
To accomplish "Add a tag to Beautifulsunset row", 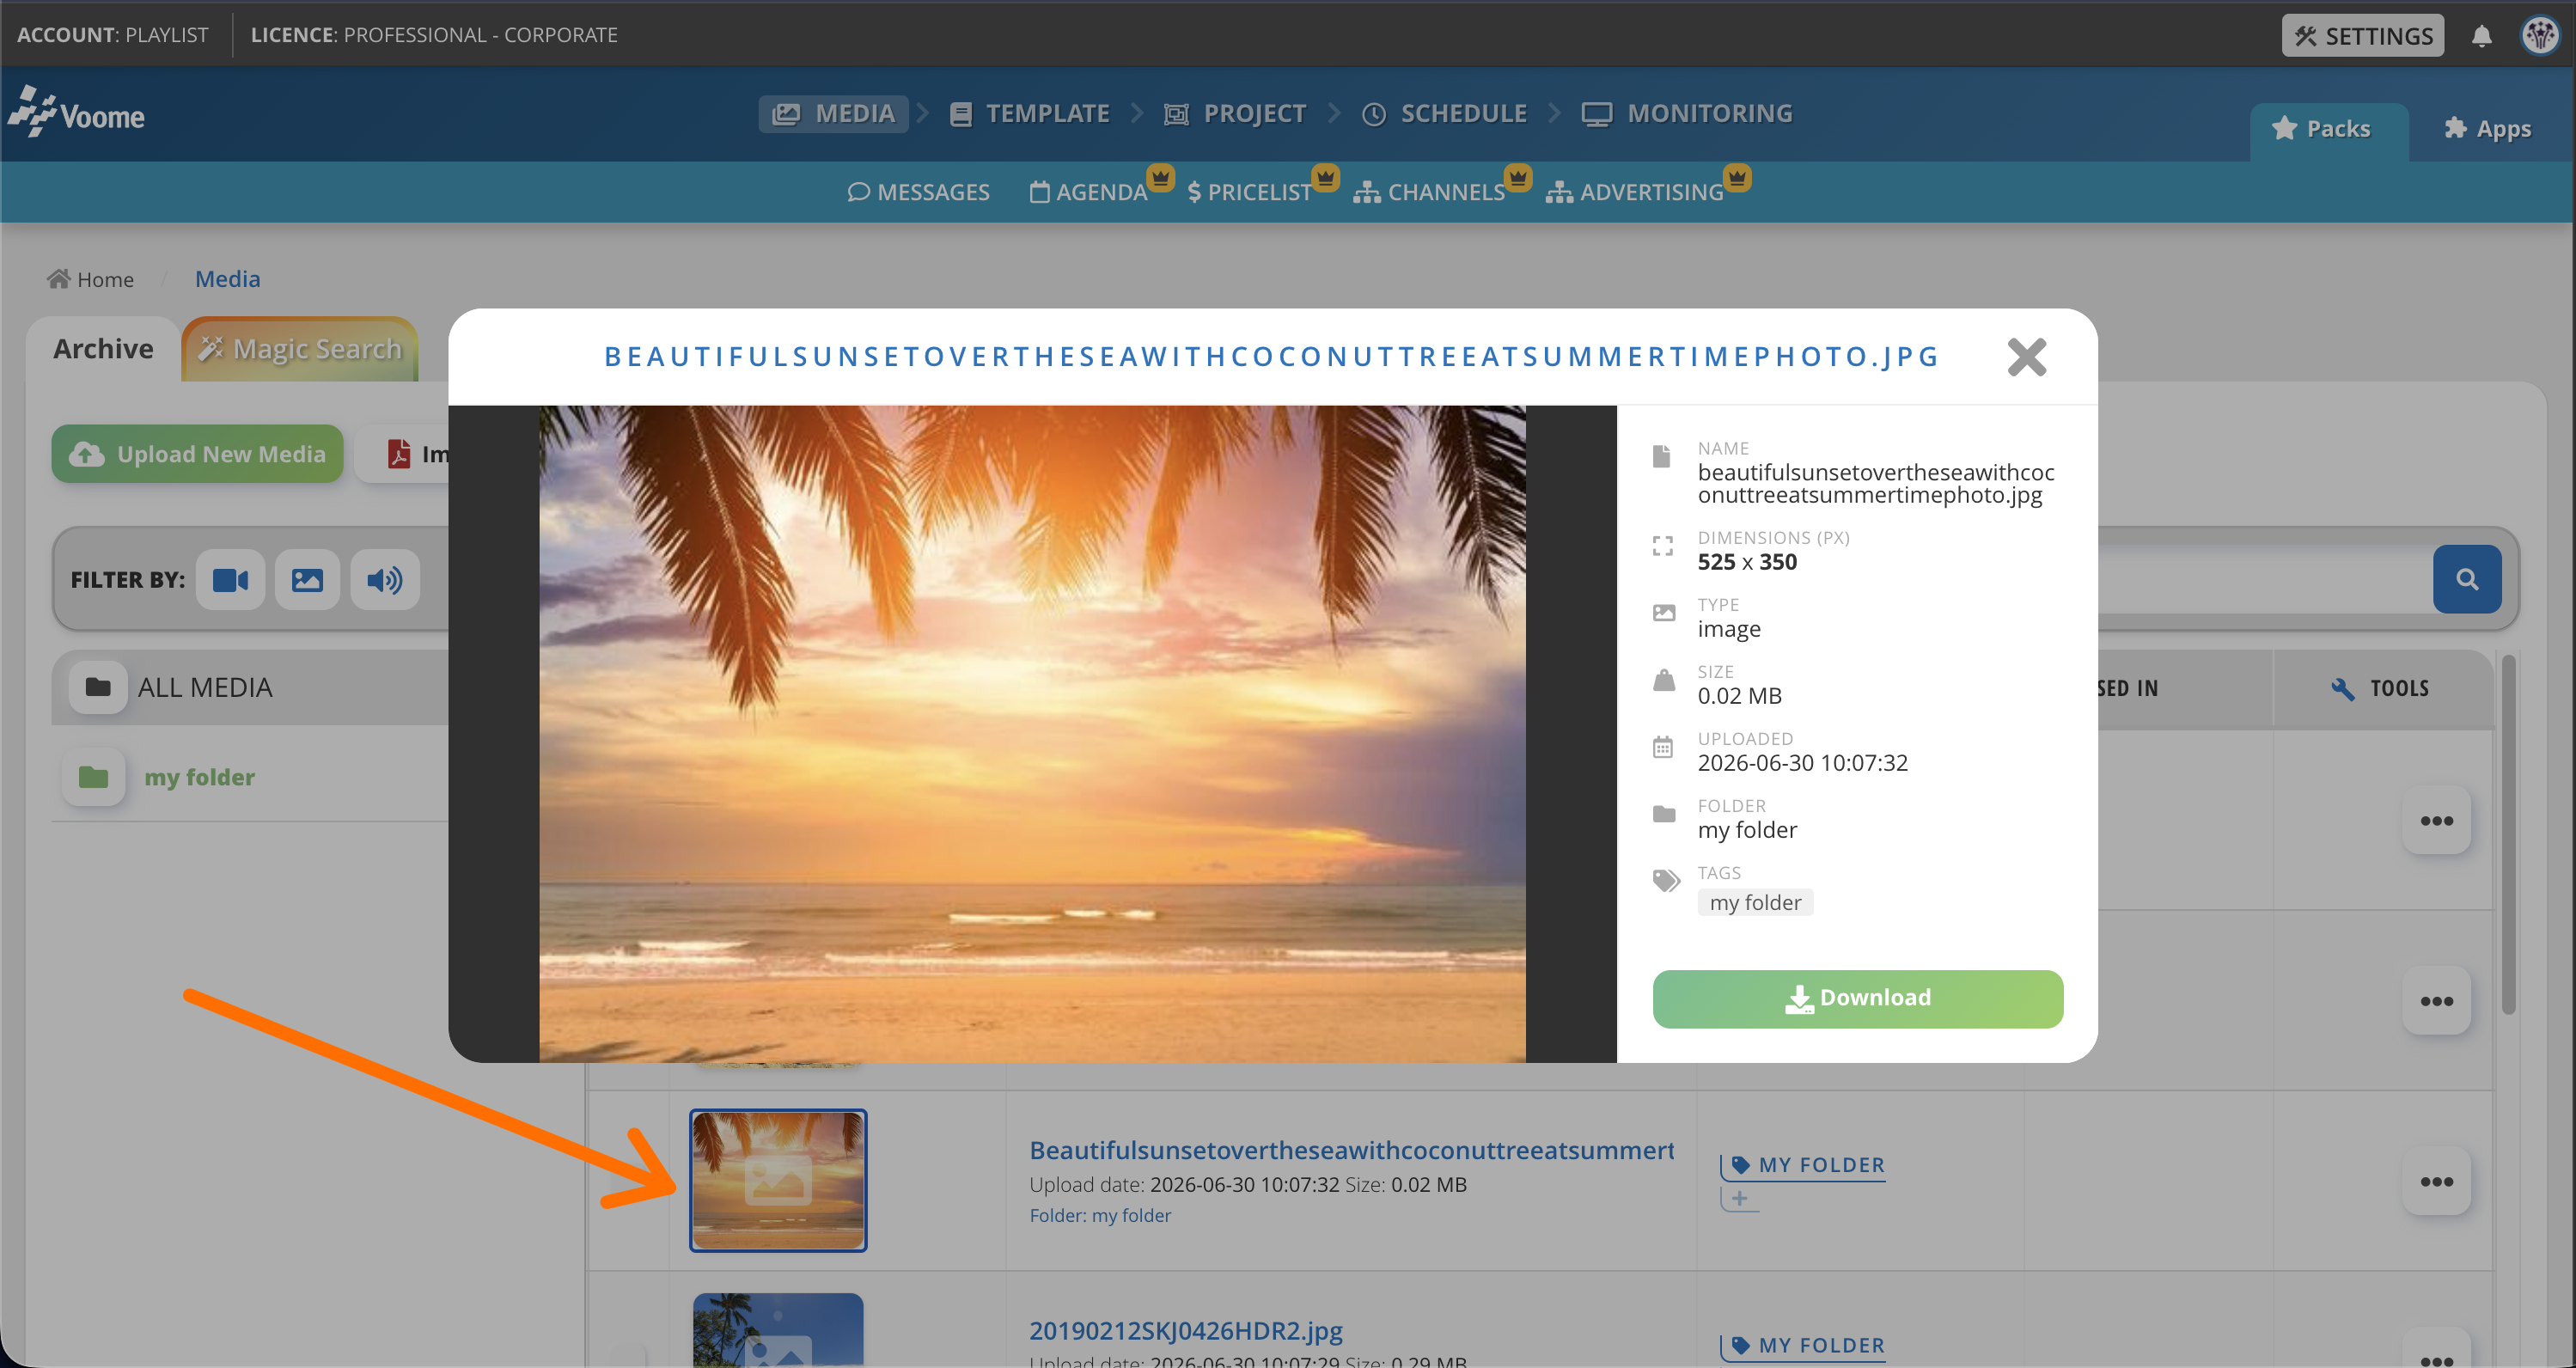I will (1740, 1198).
